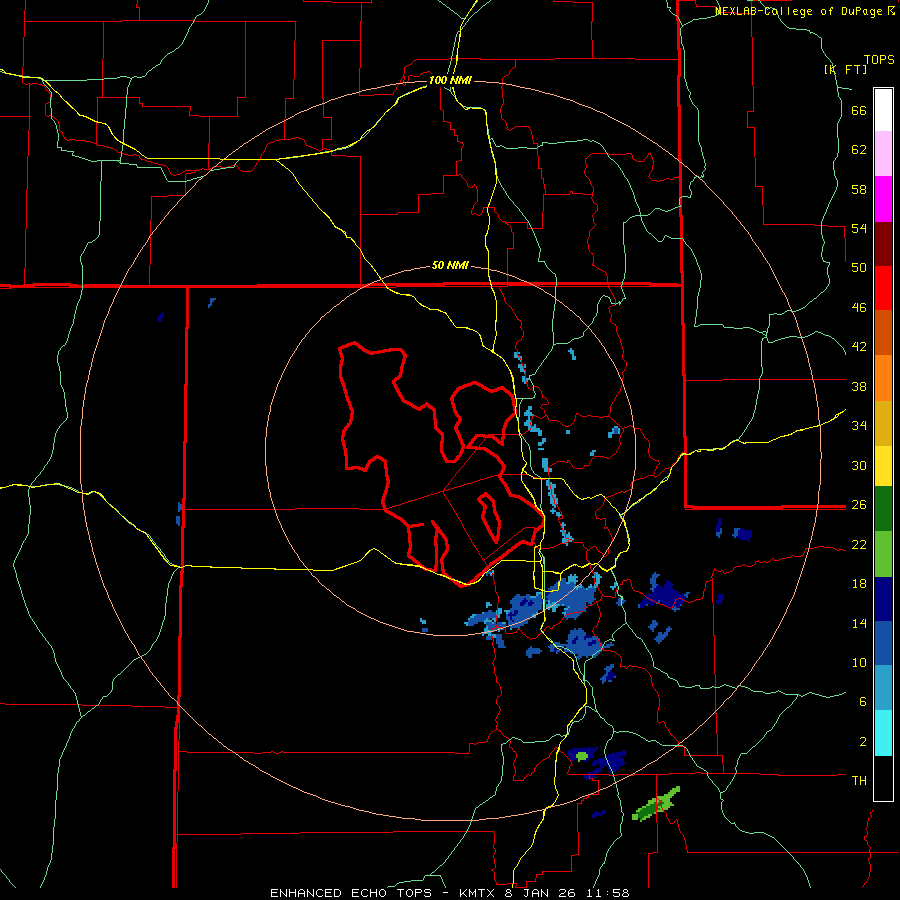The image size is (900, 900).
Task: Click the dark red legend swatch
Action: pyautogui.click(x=883, y=244)
